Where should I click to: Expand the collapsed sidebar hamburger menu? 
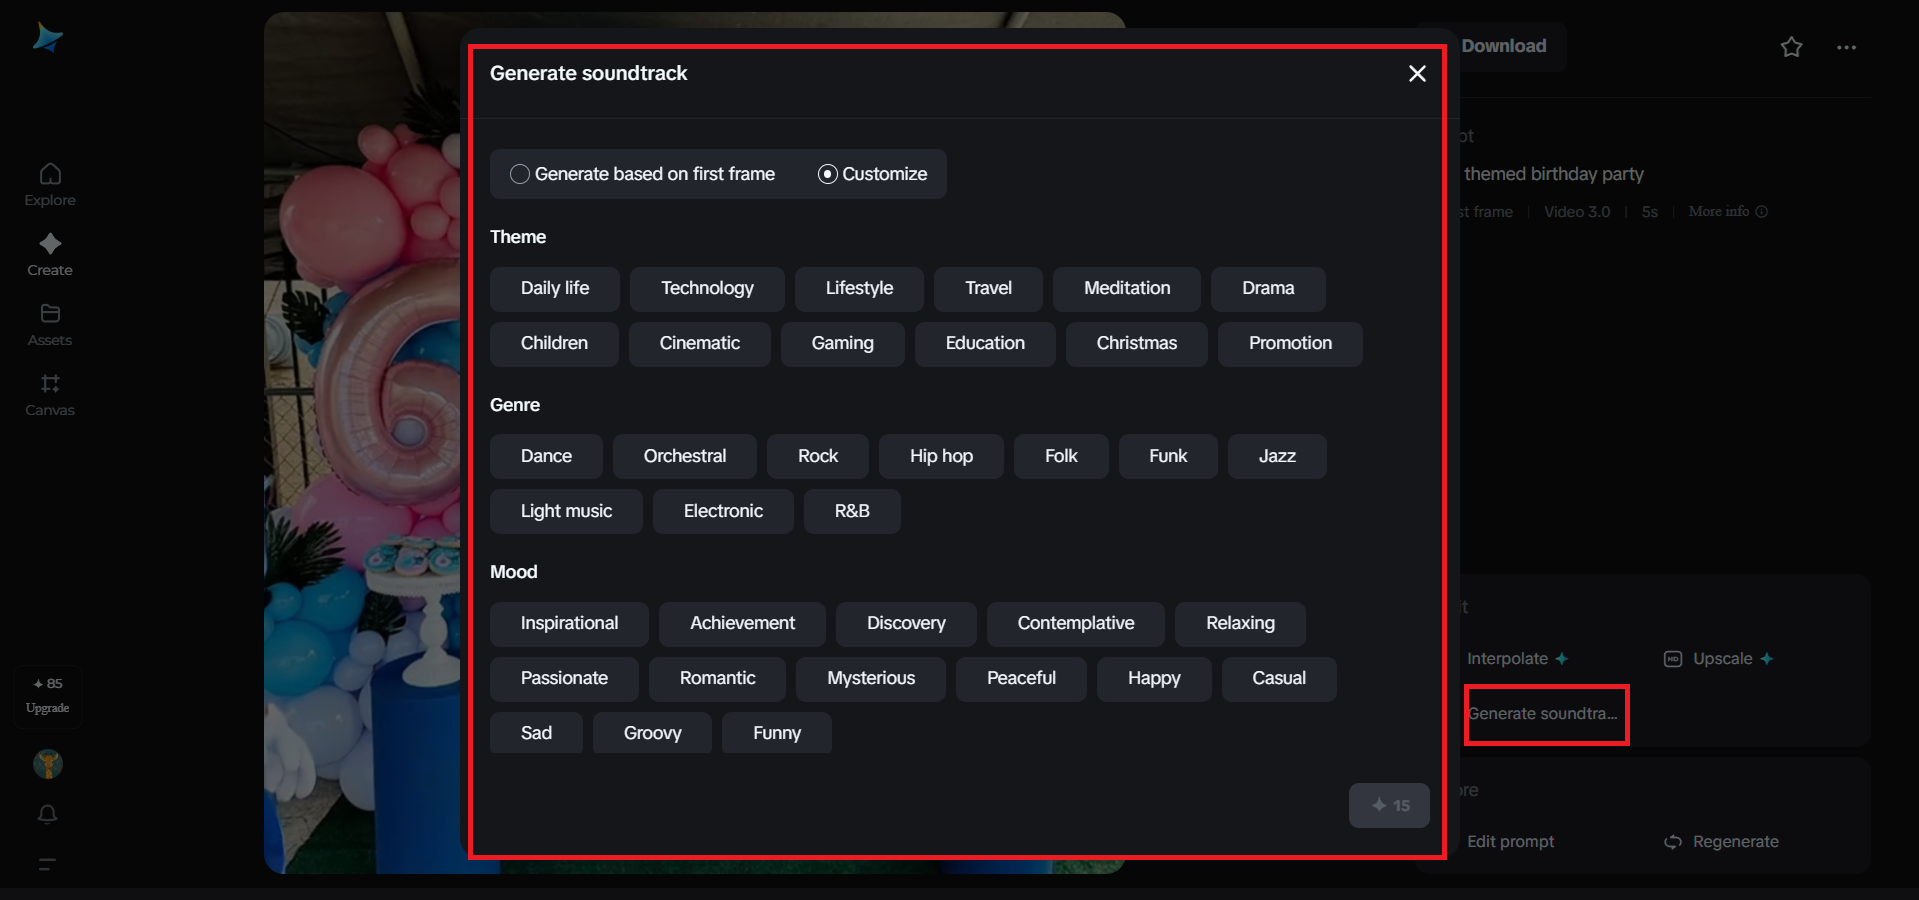tap(47, 865)
